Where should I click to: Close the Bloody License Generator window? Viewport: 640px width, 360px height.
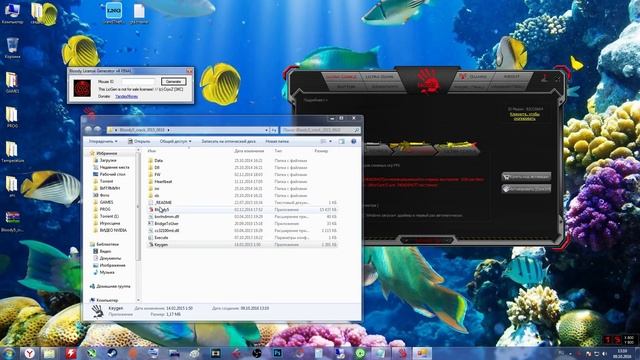pyautogui.click(x=189, y=71)
